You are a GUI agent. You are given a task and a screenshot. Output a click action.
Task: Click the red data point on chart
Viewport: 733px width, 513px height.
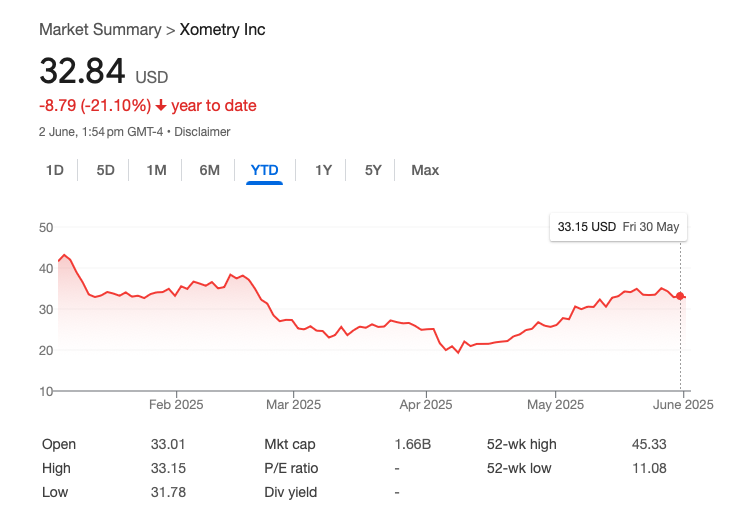point(680,296)
